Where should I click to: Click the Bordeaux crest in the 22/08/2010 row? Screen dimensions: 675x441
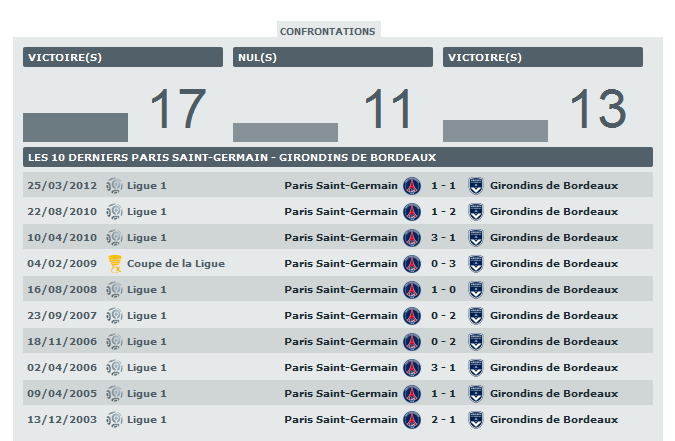[x=476, y=211]
